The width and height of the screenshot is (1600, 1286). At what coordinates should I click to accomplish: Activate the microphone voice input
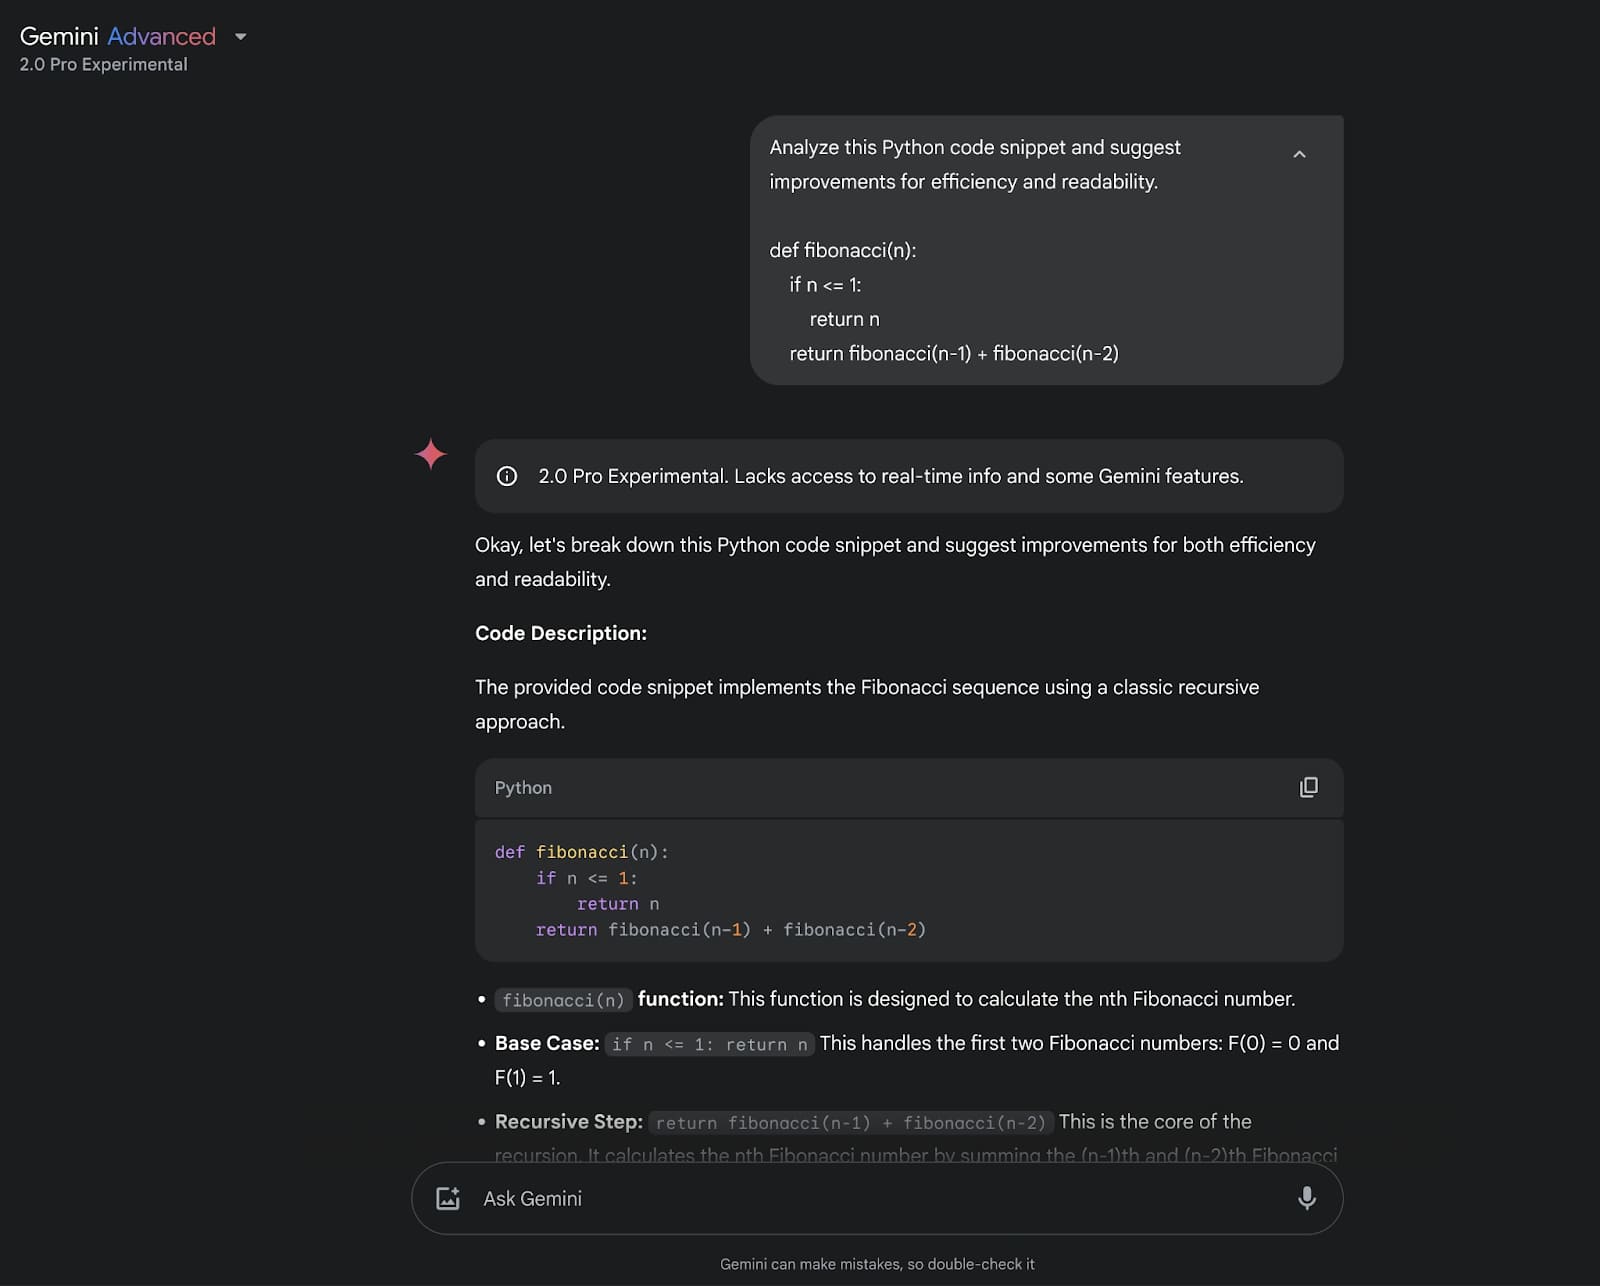coord(1306,1198)
